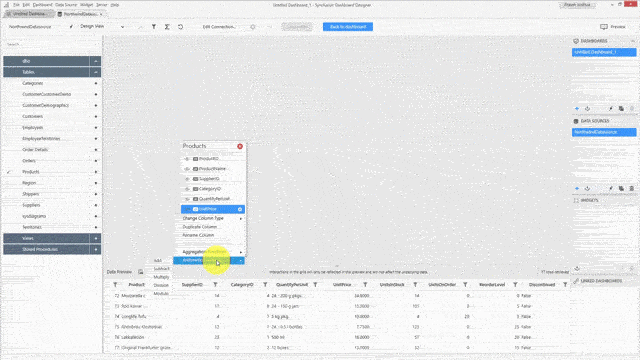This screenshot has width=640, height=360.
Task: Click the refresh icon in the toolbar
Action: tap(180, 27)
